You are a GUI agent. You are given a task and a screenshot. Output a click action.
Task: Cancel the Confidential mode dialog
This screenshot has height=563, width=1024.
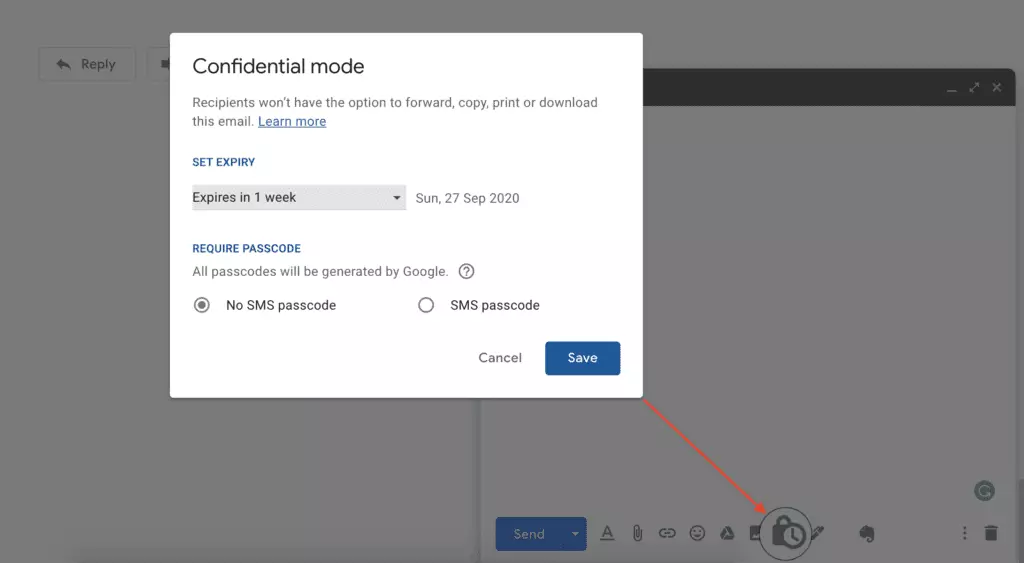[x=500, y=358]
